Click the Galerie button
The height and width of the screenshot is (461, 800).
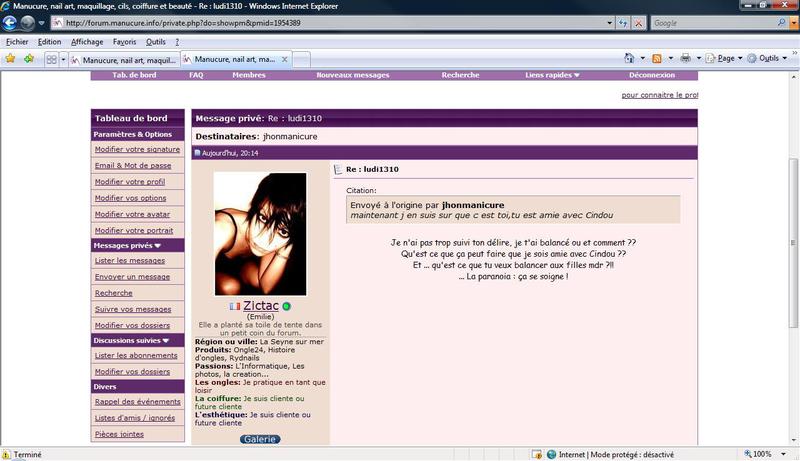(260, 439)
